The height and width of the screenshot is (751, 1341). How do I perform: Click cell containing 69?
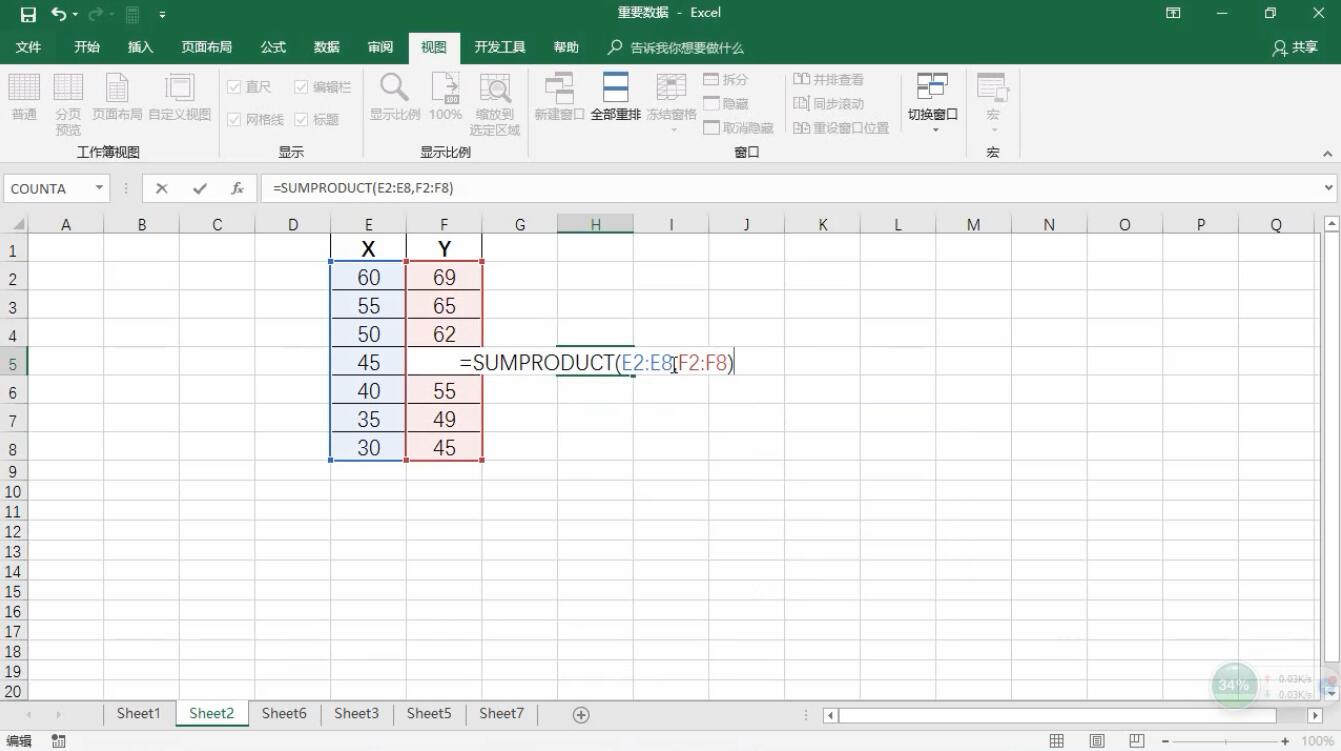pos(444,278)
